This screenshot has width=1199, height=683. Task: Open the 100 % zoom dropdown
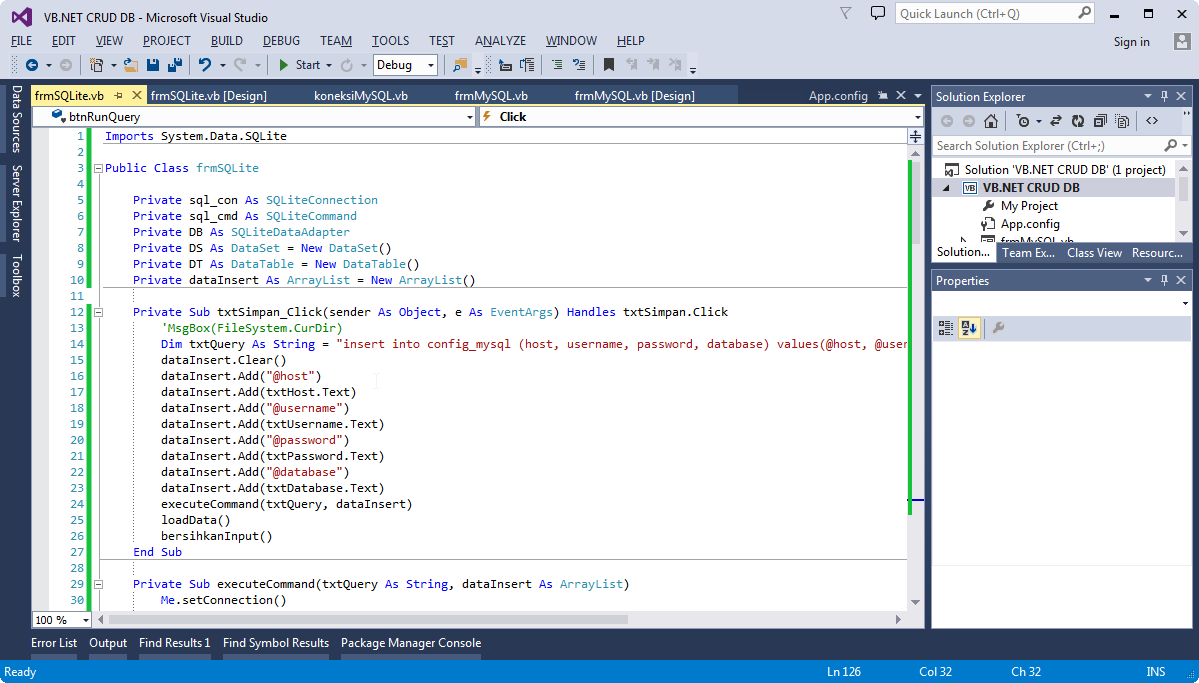point(85,620)
